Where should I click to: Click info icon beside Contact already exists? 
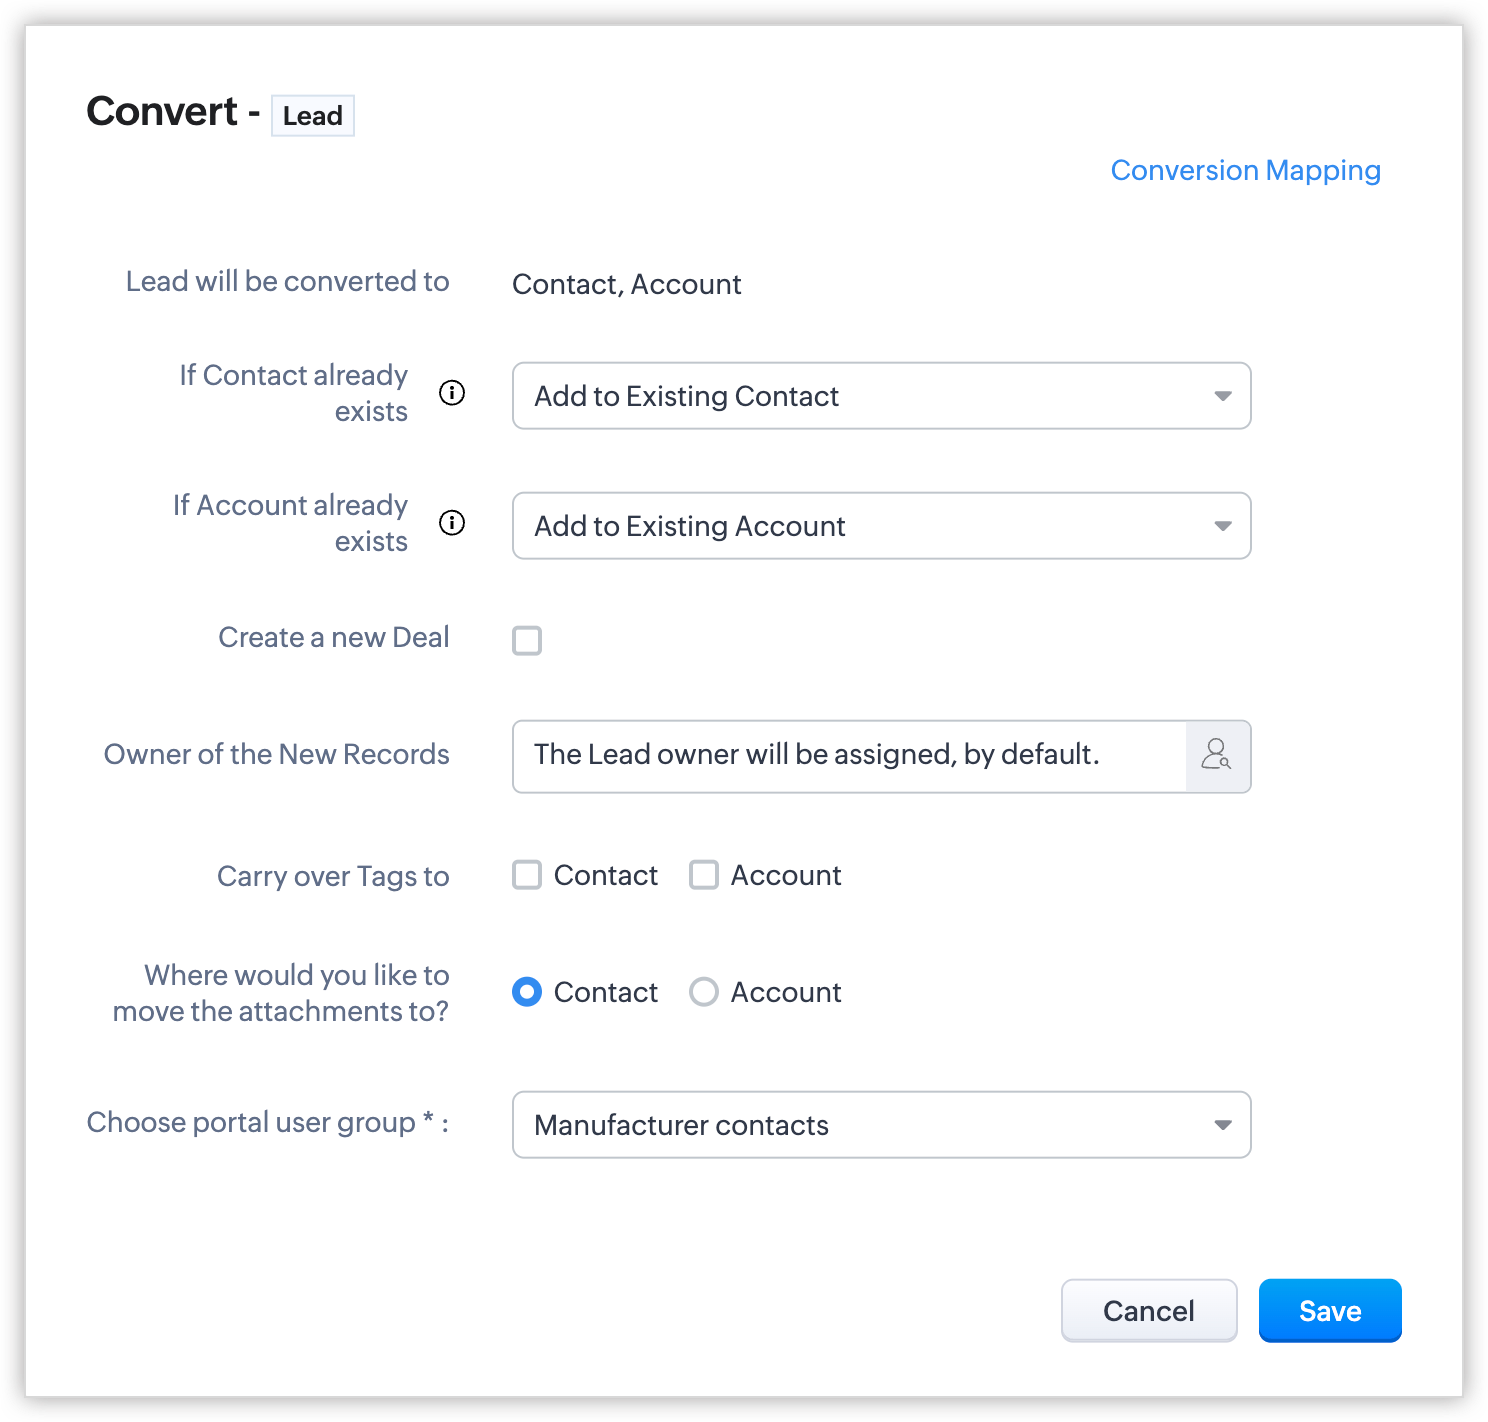[x=452, y=393]
